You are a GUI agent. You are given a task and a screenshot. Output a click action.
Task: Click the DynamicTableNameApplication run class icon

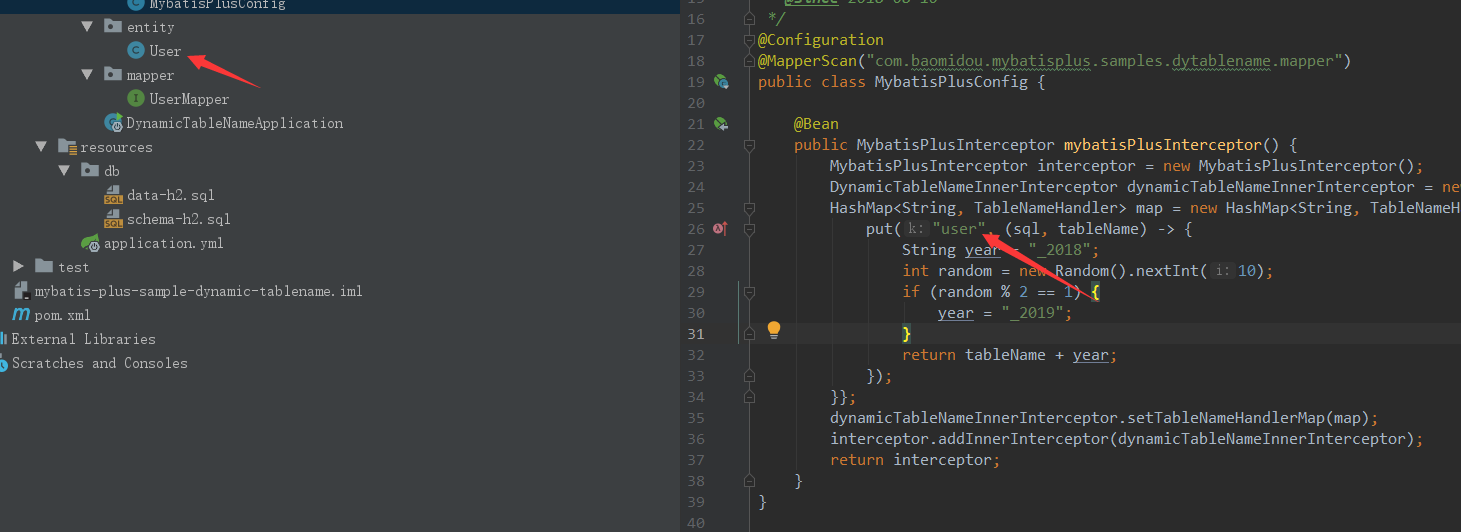[x=113, y=123]
